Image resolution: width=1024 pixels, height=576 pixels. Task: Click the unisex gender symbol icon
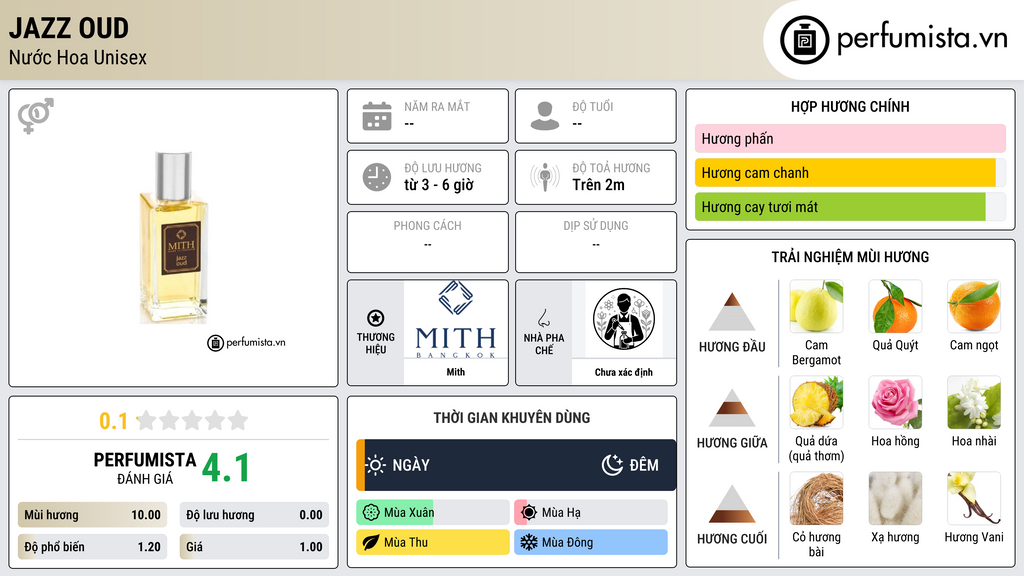(x=36, y=116)
